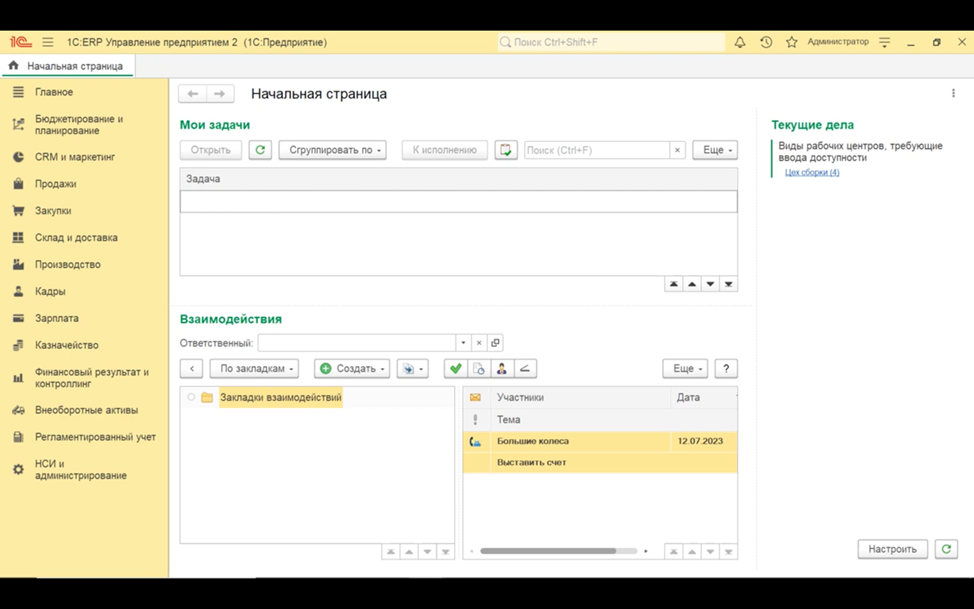974x609 pixels.
Task: Jump to last row in Мои задачи
Action: (729, 284)
